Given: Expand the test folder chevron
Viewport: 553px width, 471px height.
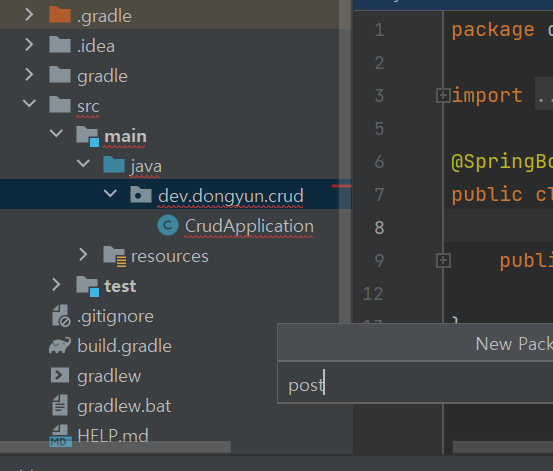Looking at the screenshot, I should [x=56, y=285].
